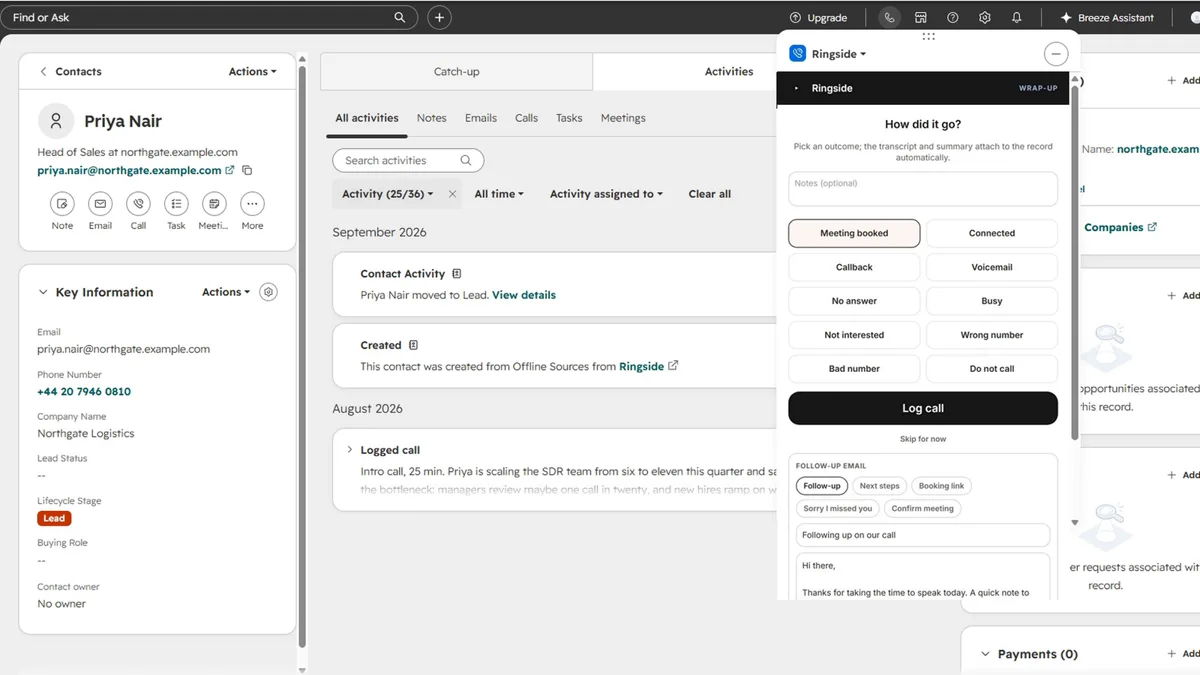This screenshot has height=675, width=1200.
Task: Click the Upgrade icon button
Action: 818,17
